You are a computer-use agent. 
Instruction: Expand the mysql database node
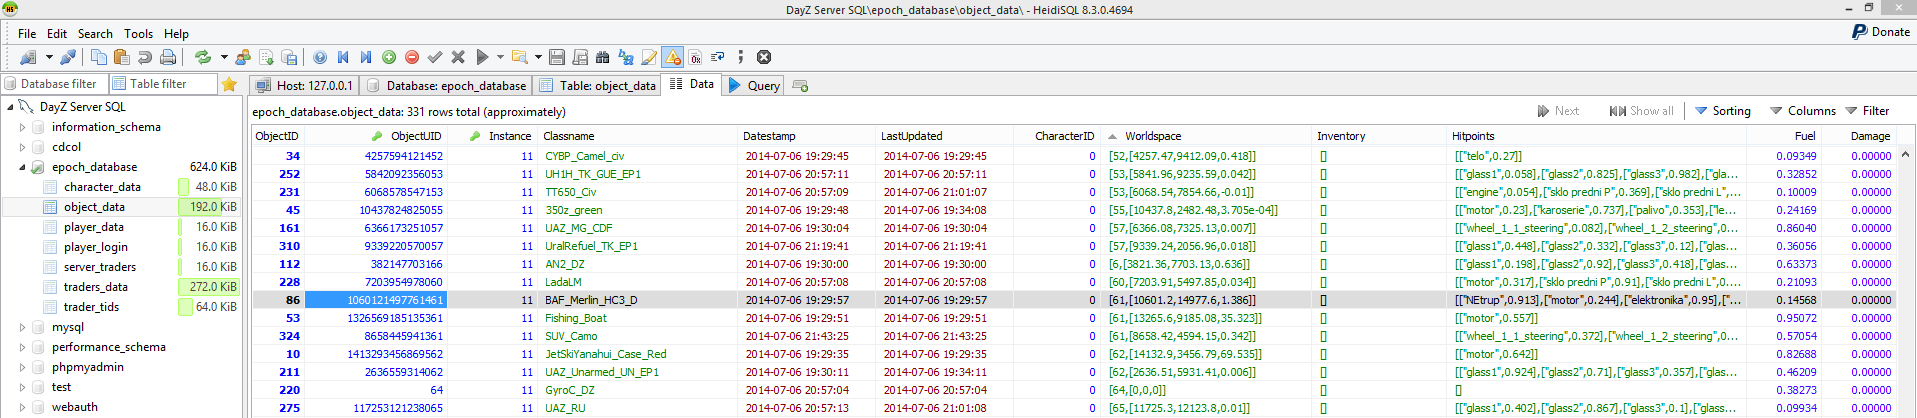(22, 327)
